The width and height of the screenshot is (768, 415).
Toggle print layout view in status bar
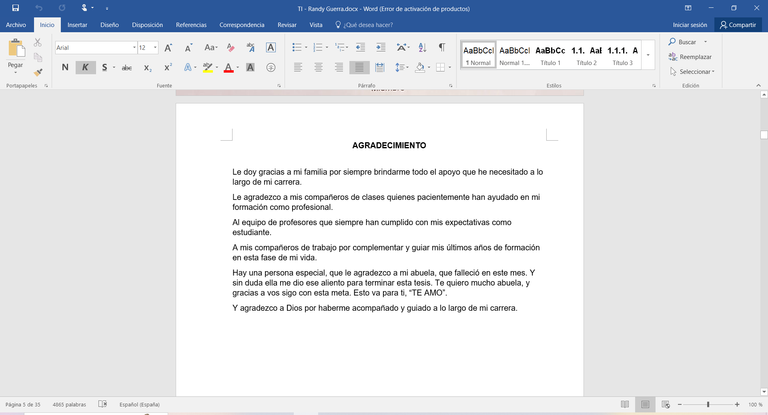point(645,404)
